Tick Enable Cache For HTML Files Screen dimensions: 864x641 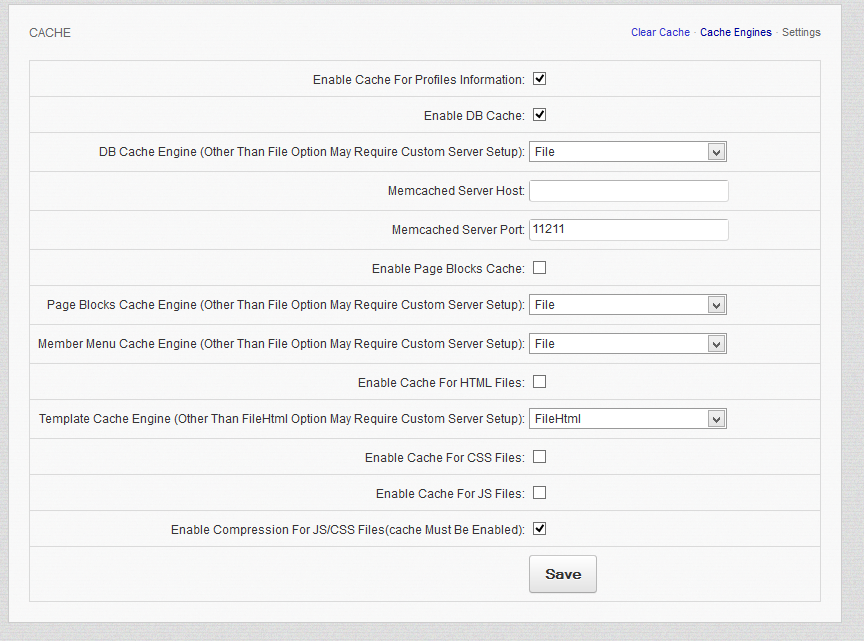(539, 382)
